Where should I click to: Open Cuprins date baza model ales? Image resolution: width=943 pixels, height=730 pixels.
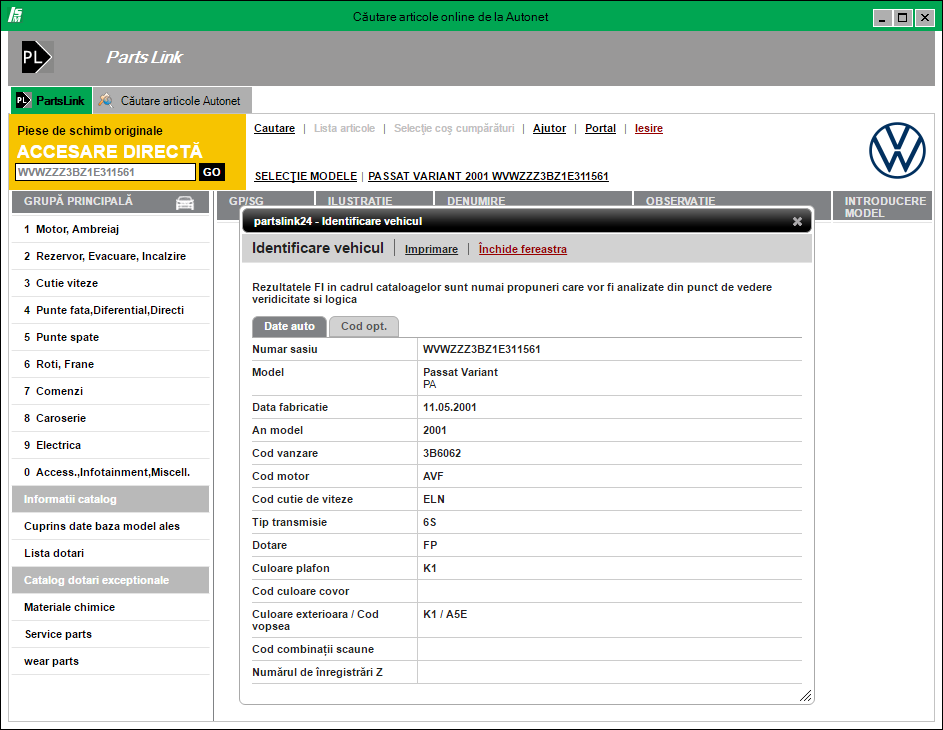click(x=111, y=526)
